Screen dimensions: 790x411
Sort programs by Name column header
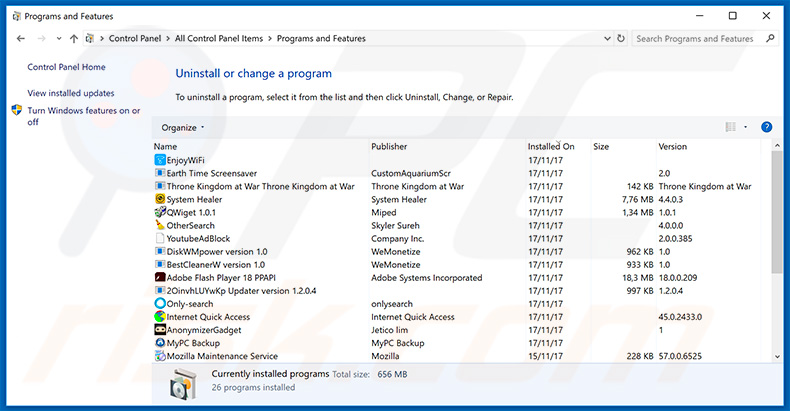coord(166,146)
